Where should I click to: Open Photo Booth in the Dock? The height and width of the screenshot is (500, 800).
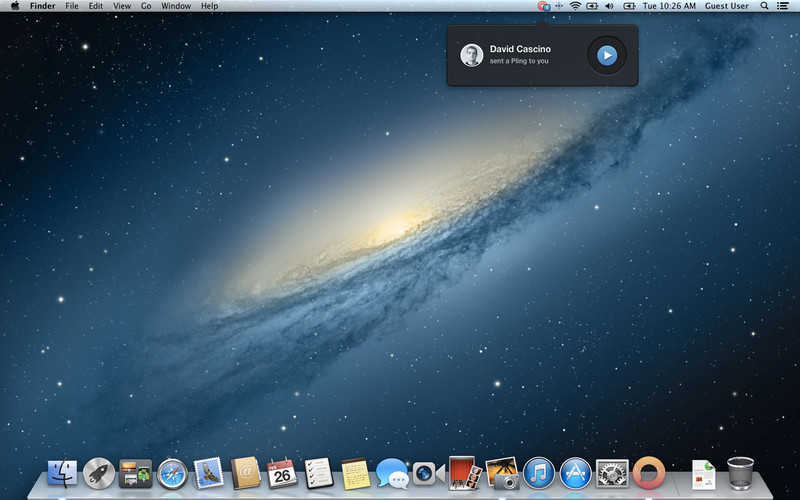click(465, 473)
